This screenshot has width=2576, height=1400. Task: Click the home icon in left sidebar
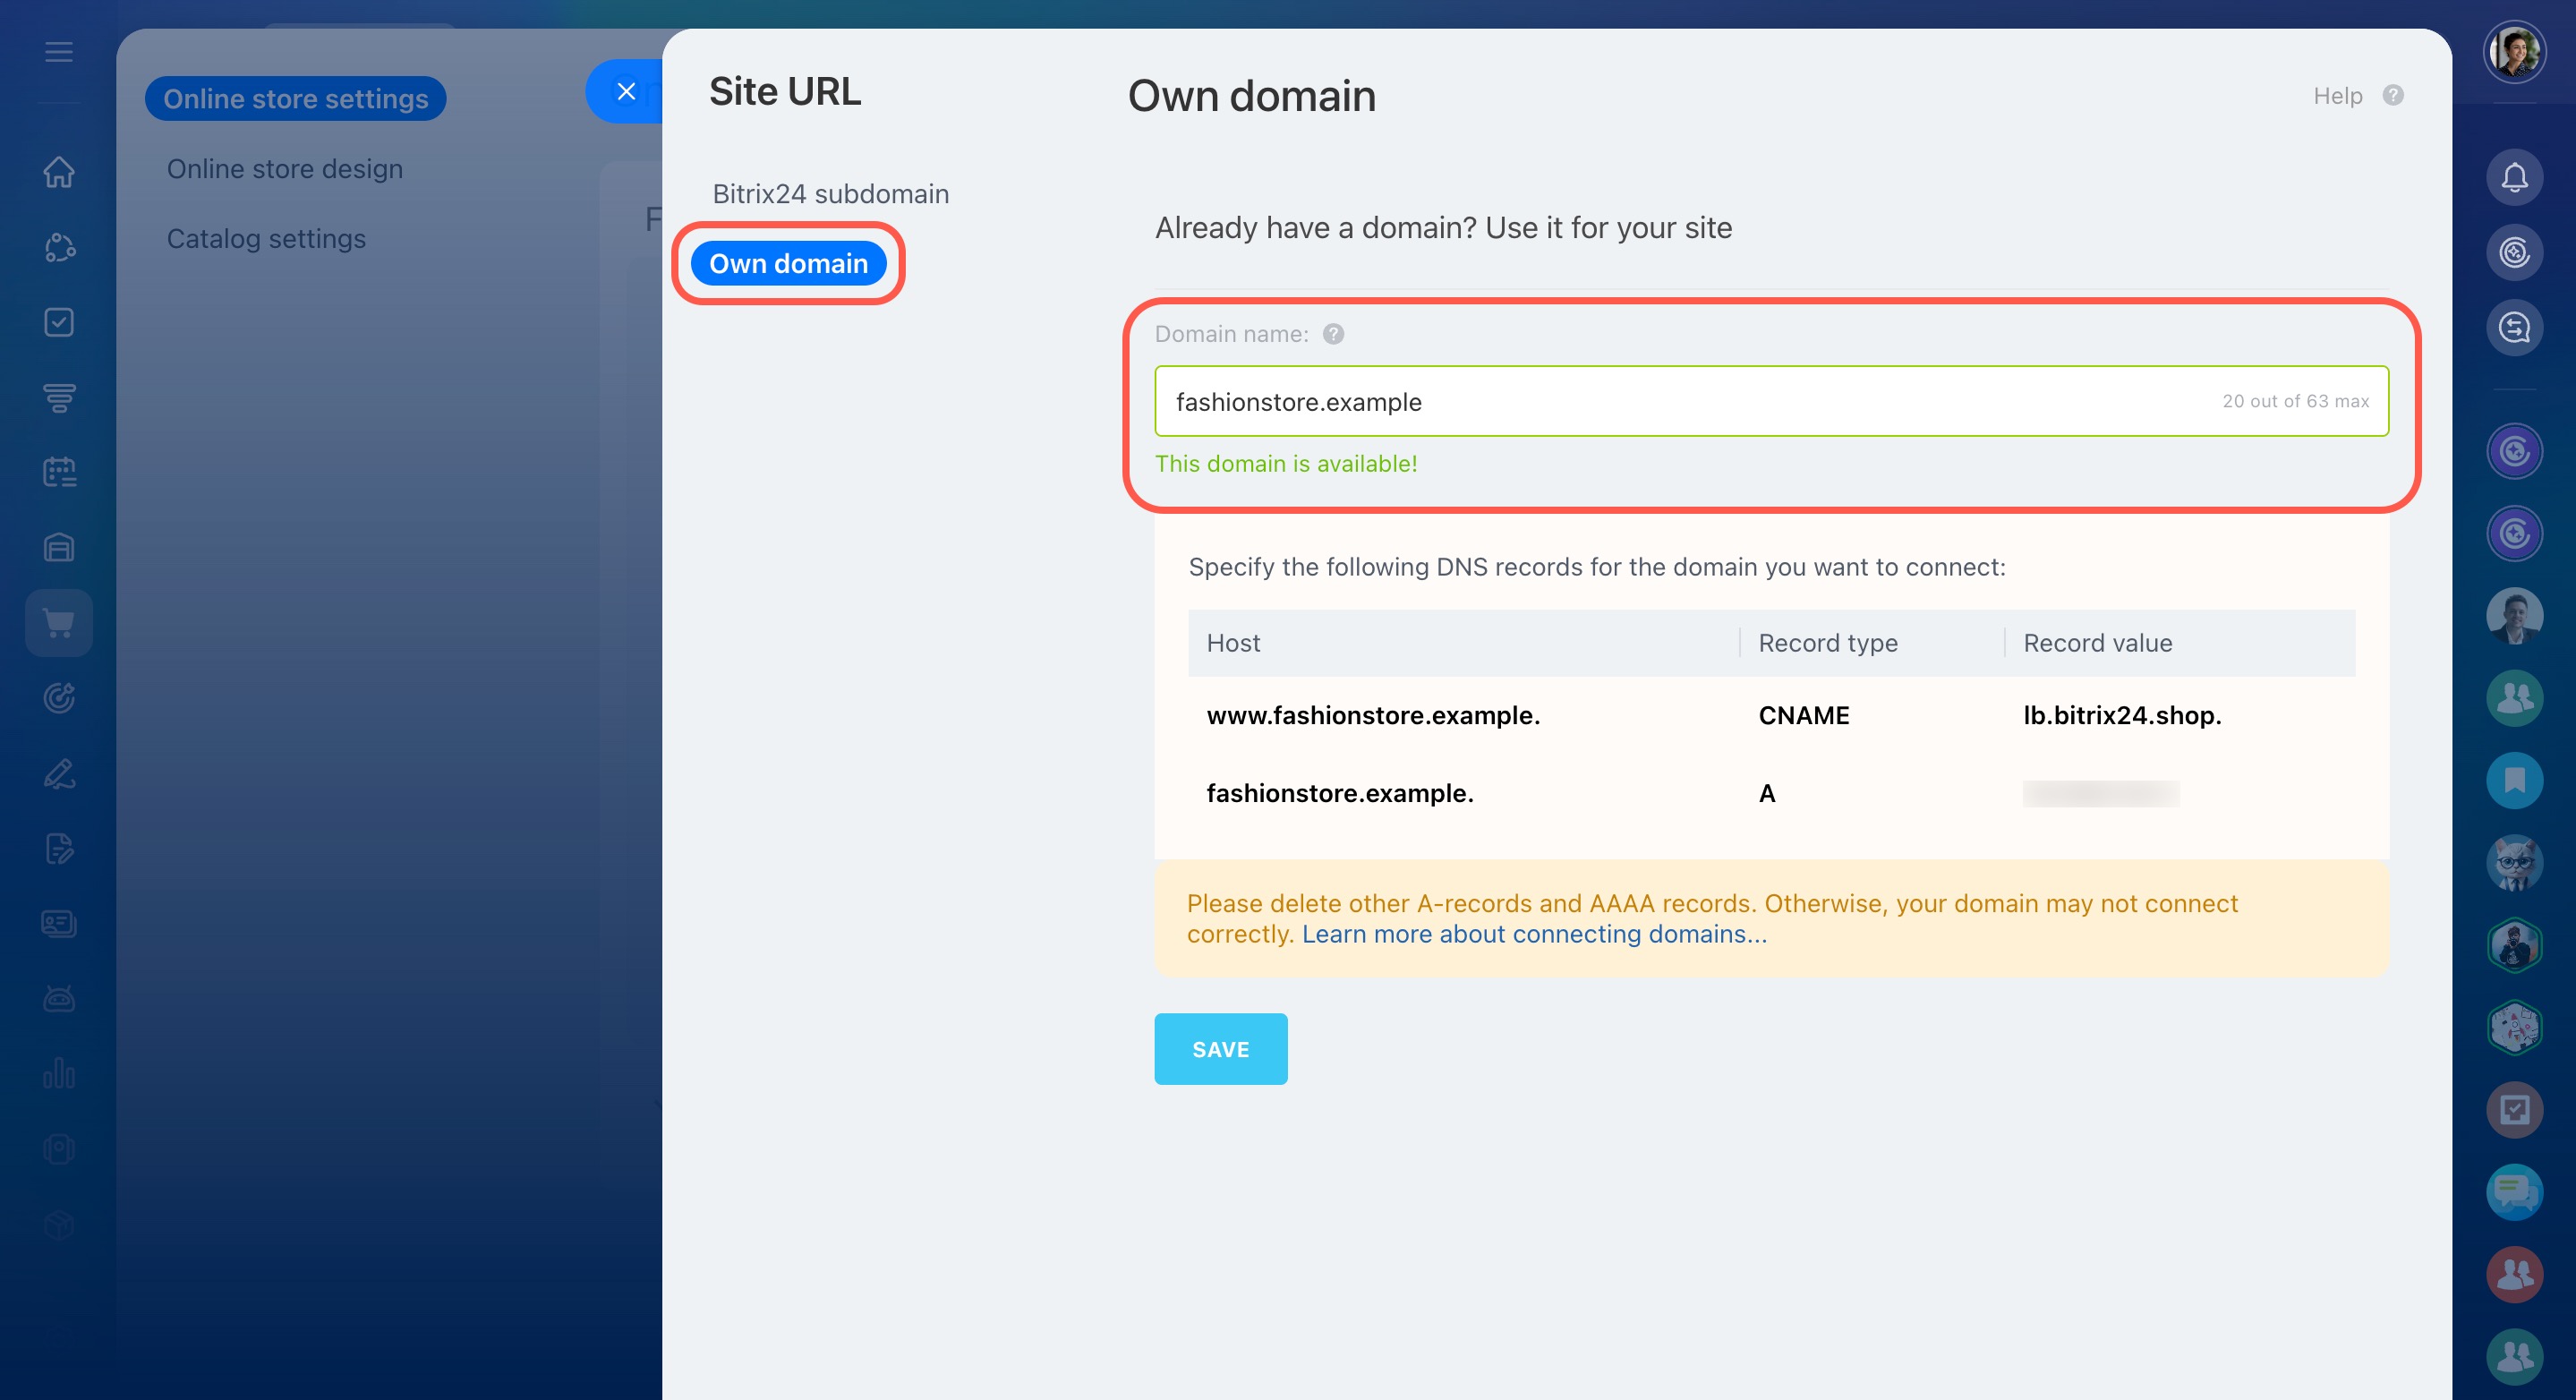pos(59,172)
